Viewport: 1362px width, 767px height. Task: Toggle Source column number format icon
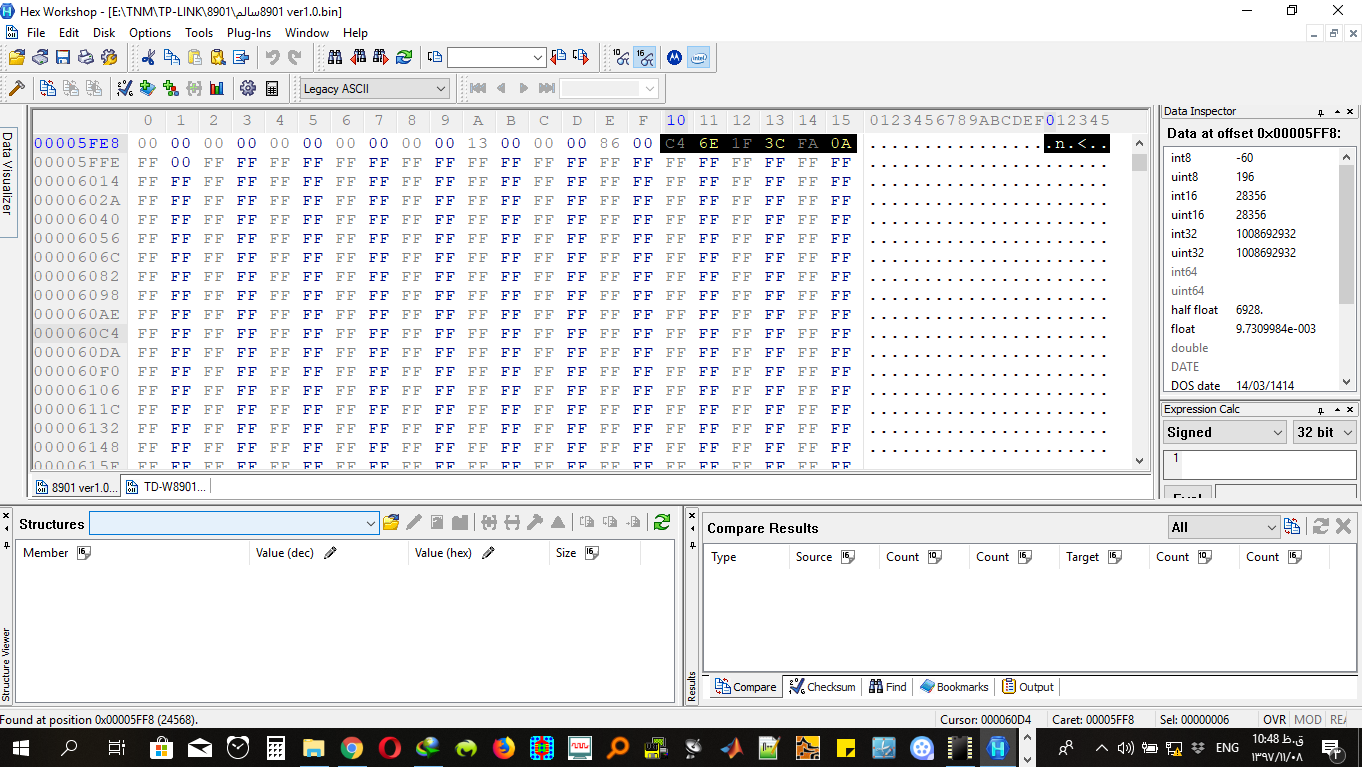point(848,557)
